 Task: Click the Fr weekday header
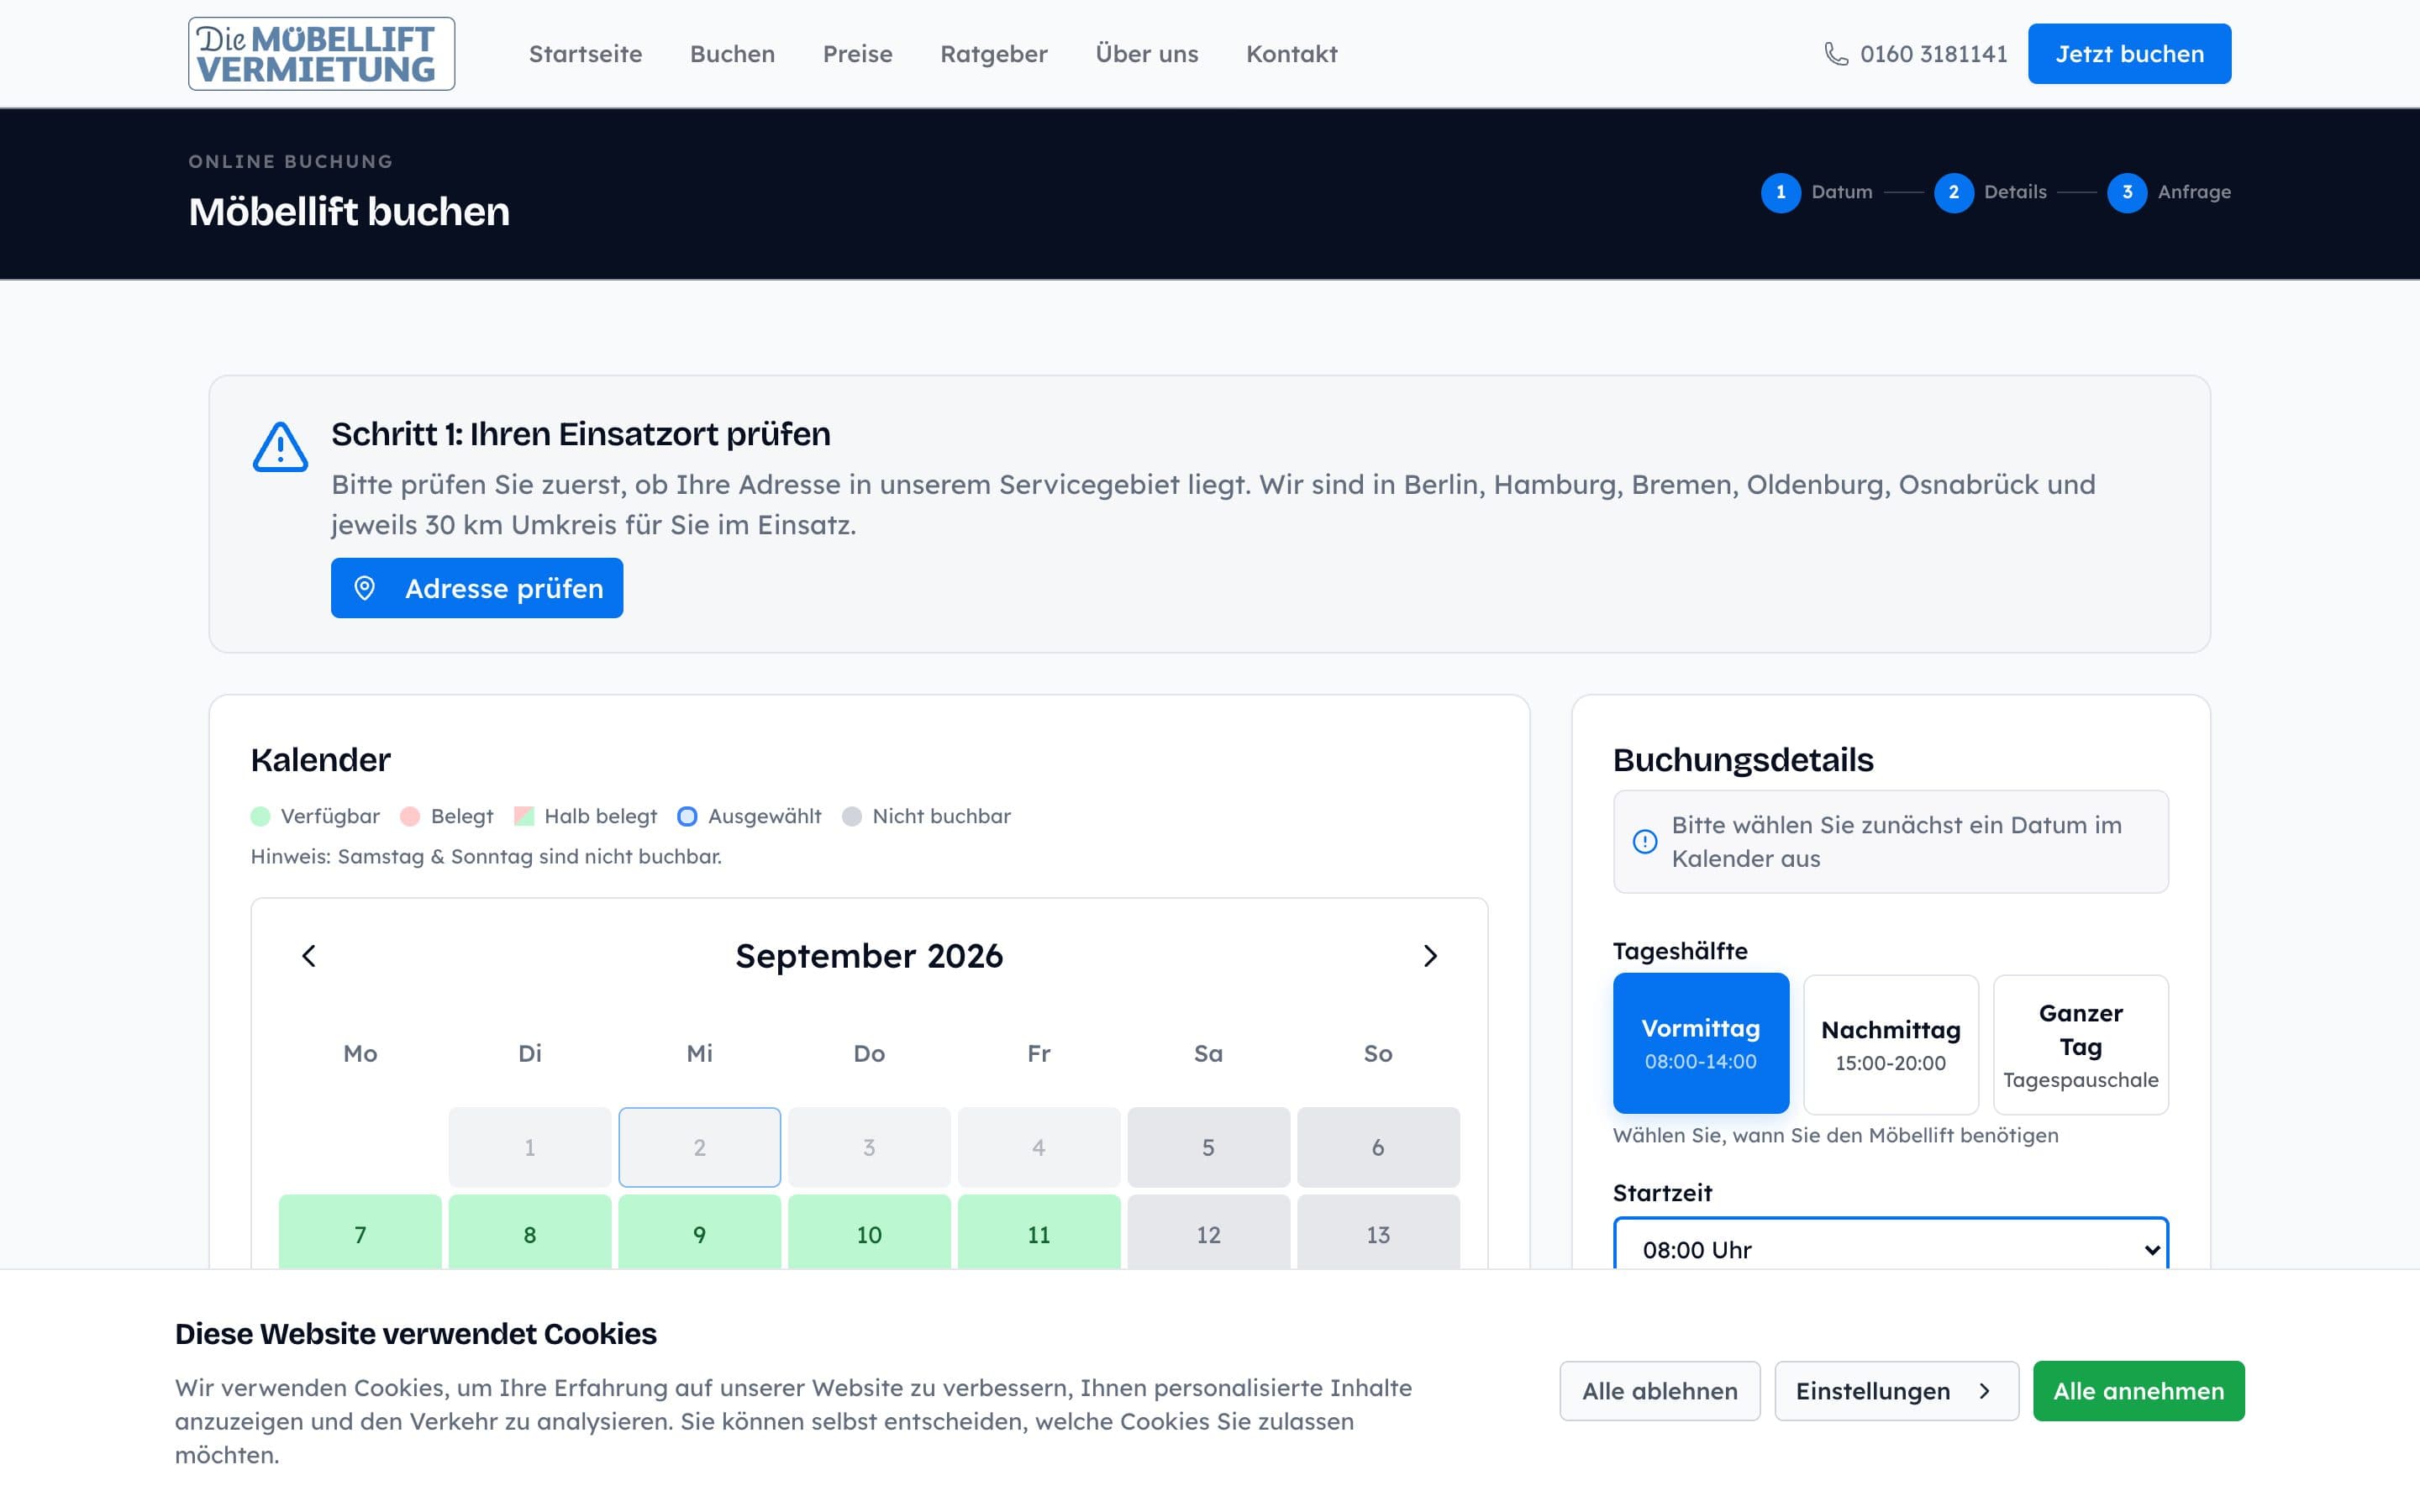coord(1039,1053)
